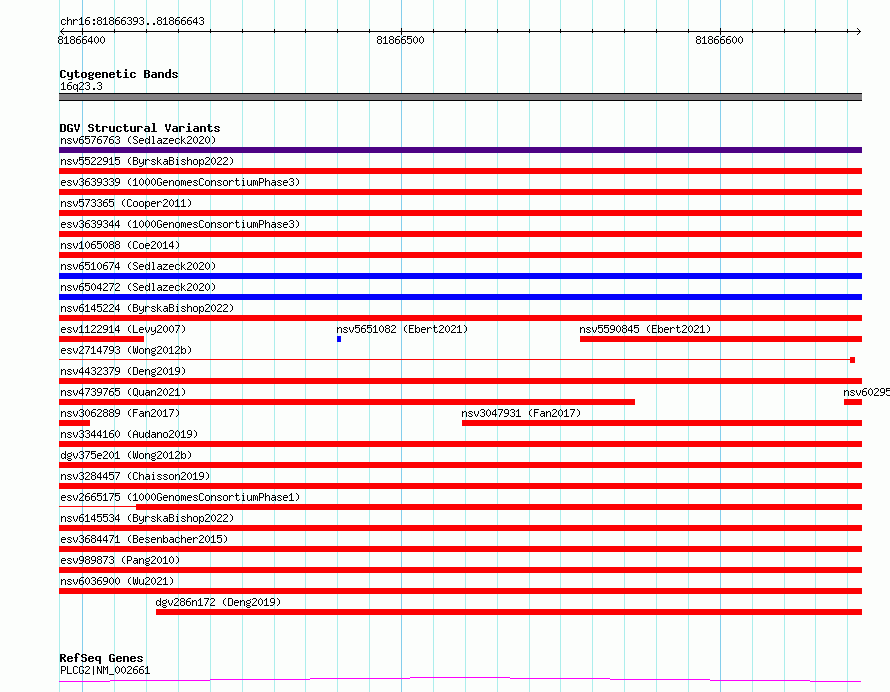Viewport: 890px width, 692px height.
Task: Click the red nsv5590845 variant bar
Action: point(721,339)
